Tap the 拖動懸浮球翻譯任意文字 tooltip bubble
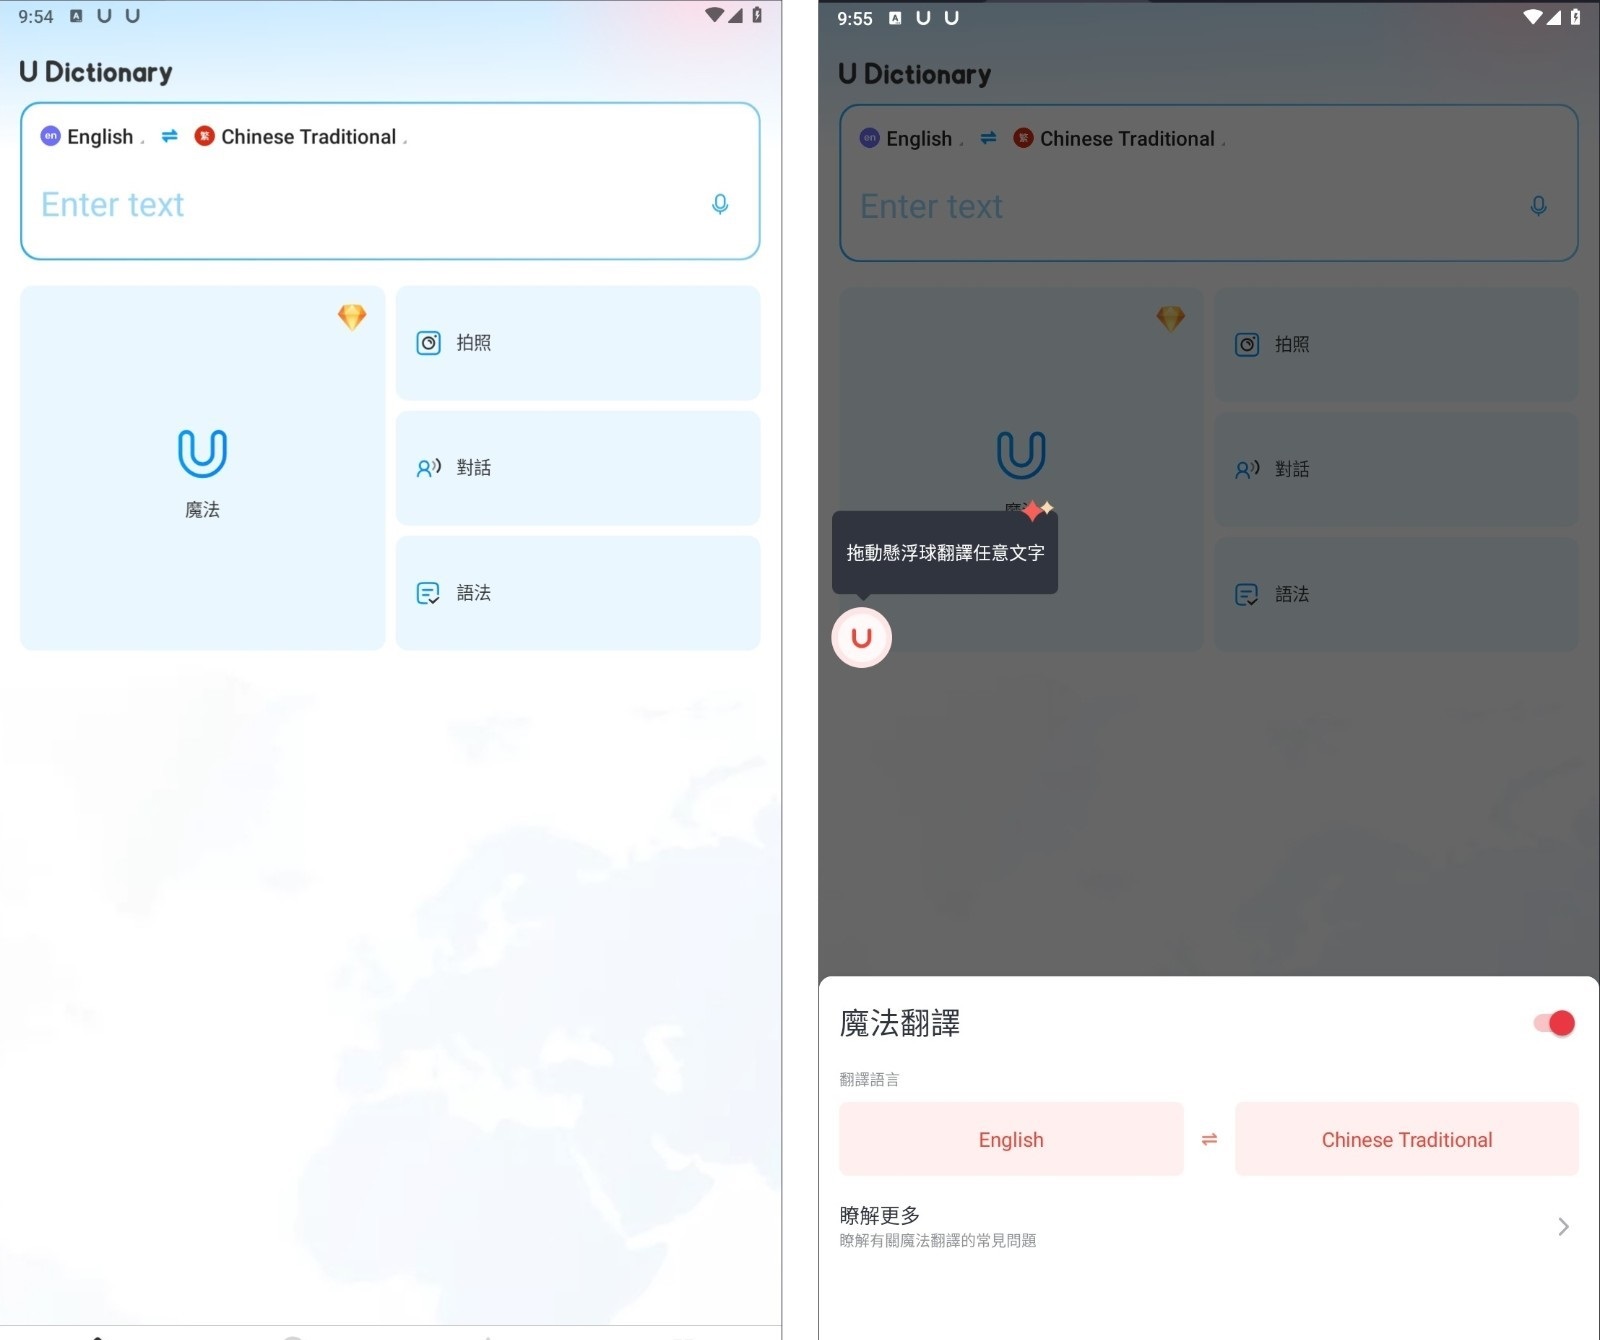This screenshot has width=1600, height=1340. click(x=945, y=553)
